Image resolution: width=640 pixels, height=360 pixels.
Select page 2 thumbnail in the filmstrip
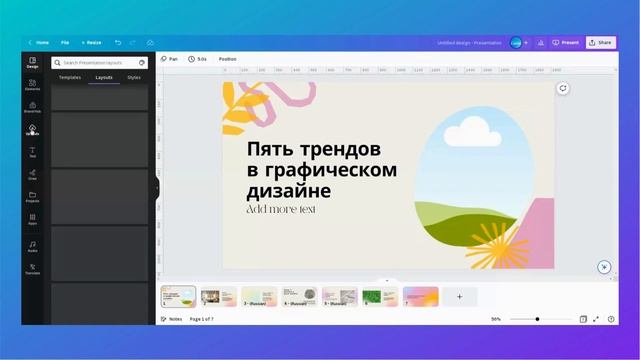click(x=219, y=296)
